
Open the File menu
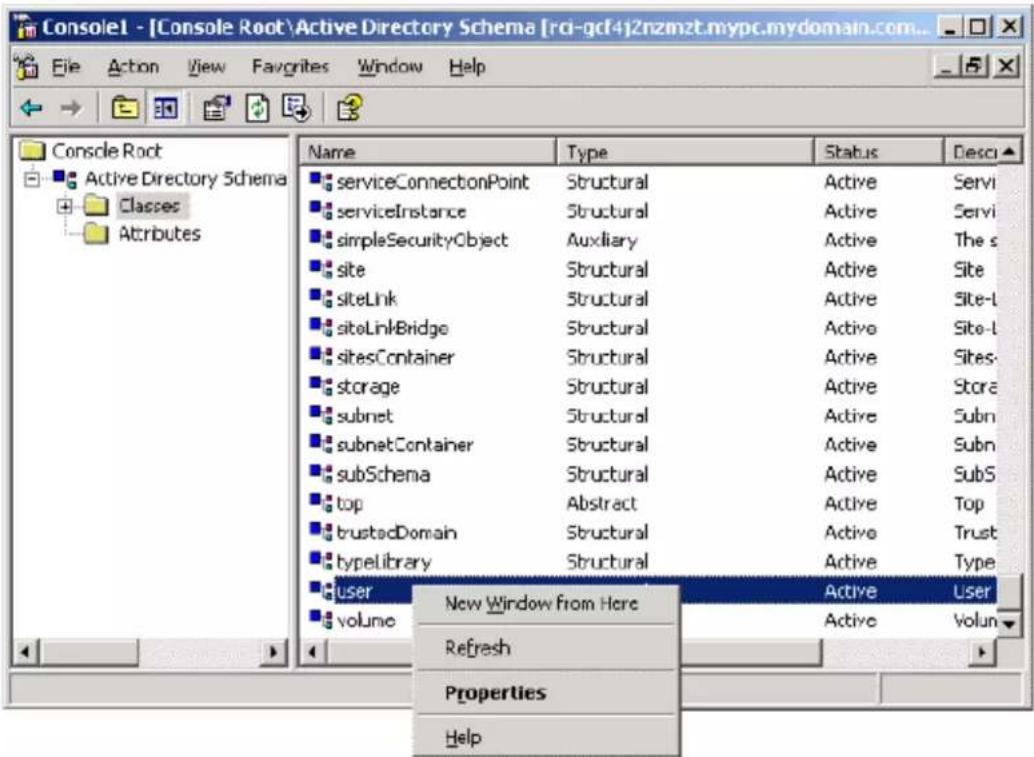click(x=66, y=67)
